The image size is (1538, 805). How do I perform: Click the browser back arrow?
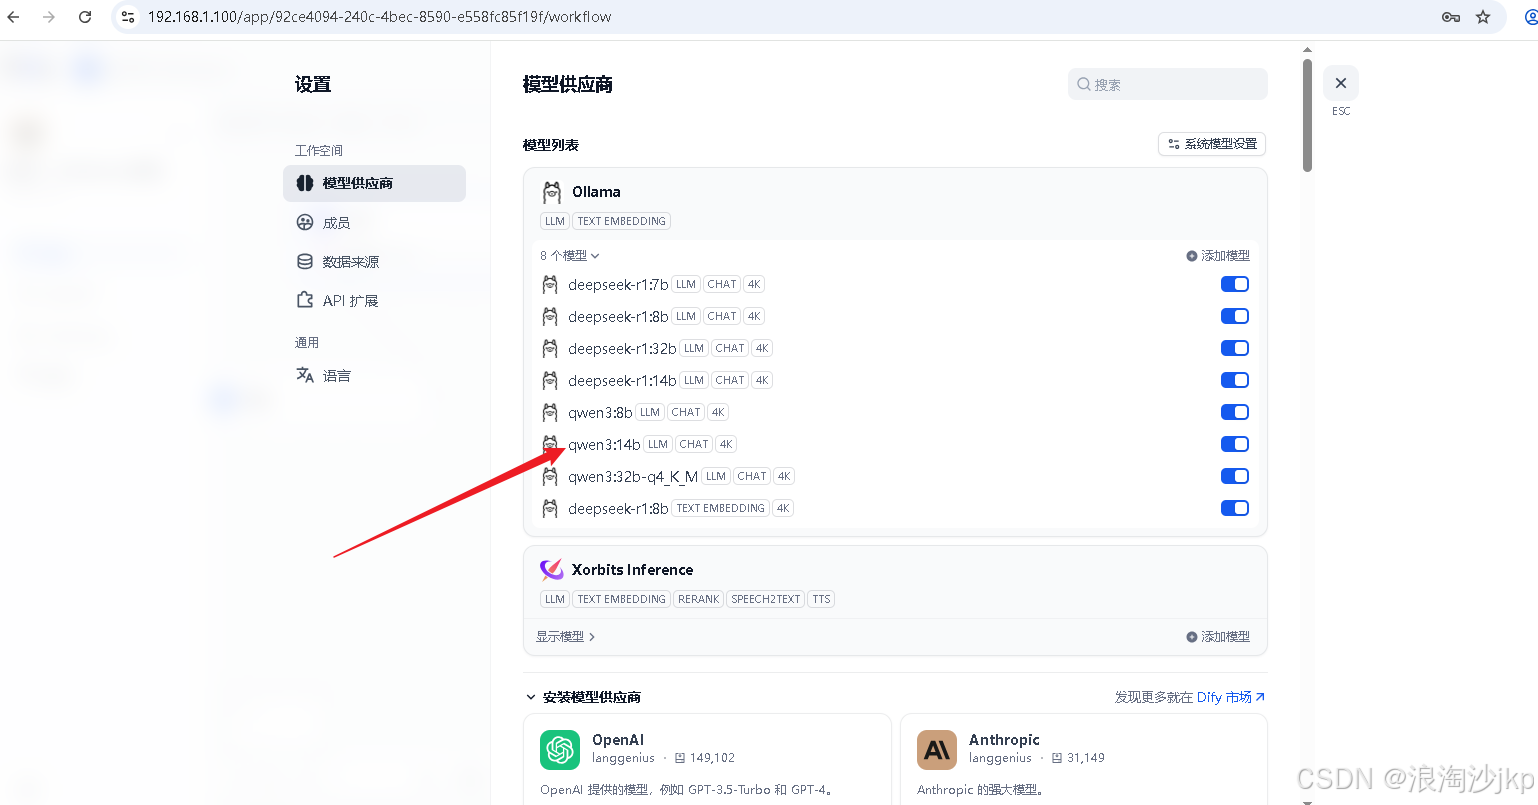[x=13, y=17]
